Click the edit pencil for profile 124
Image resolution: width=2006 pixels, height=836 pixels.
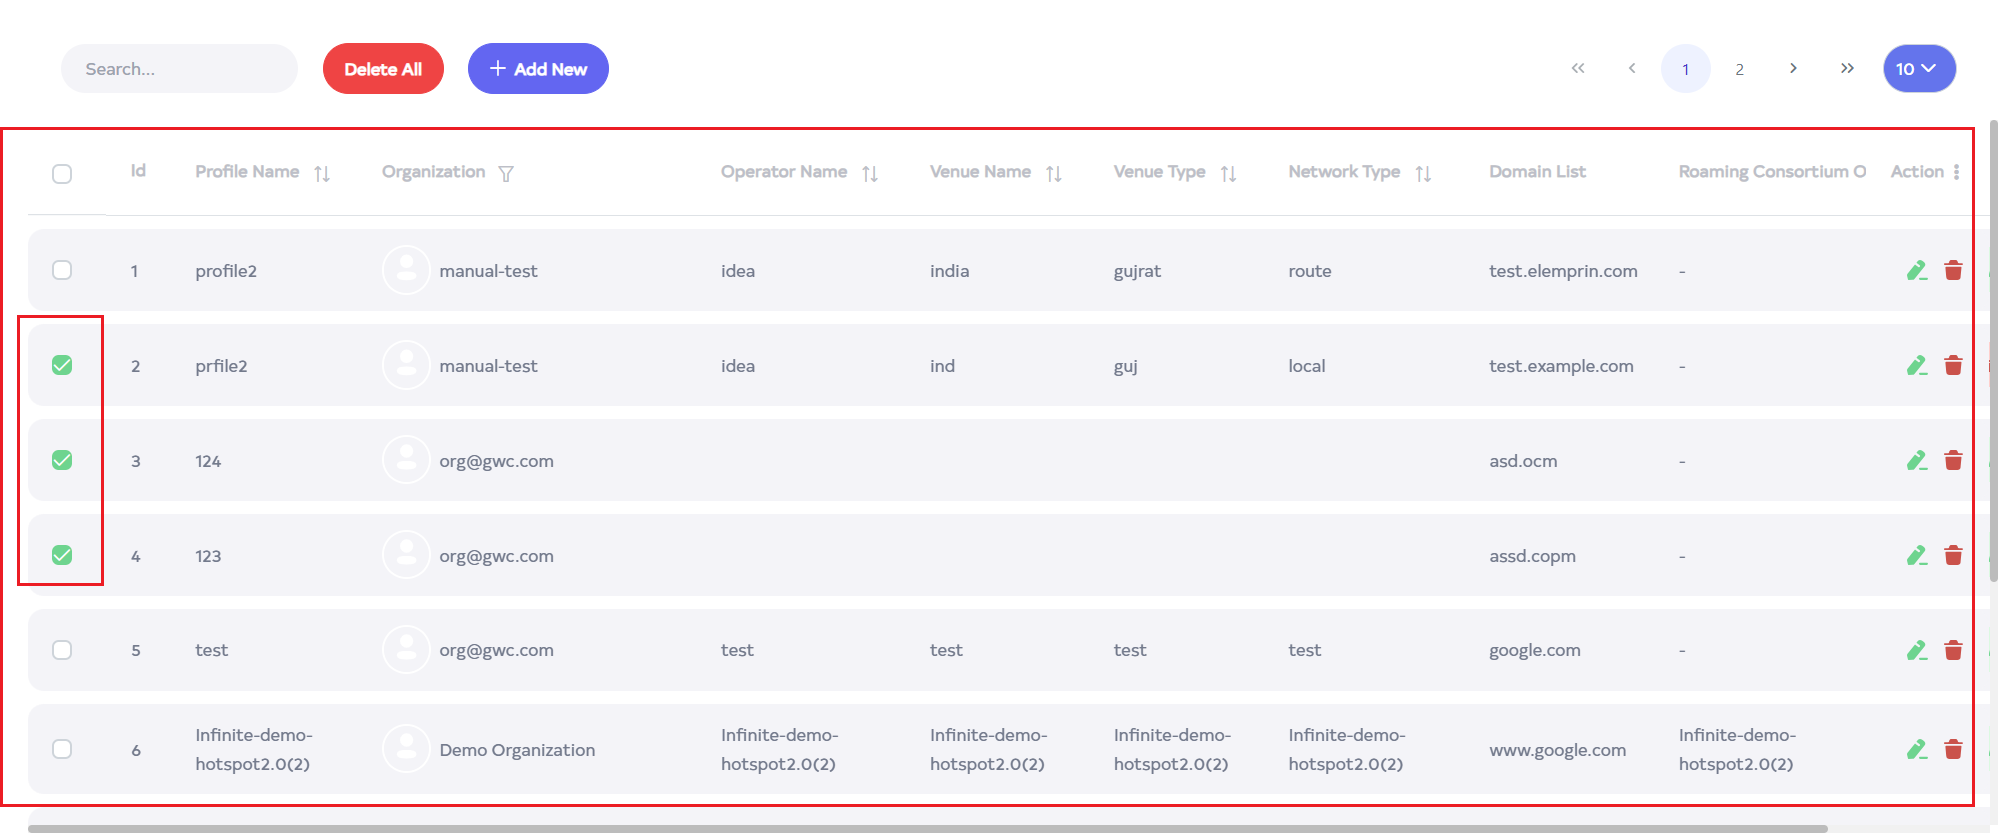1916,461
